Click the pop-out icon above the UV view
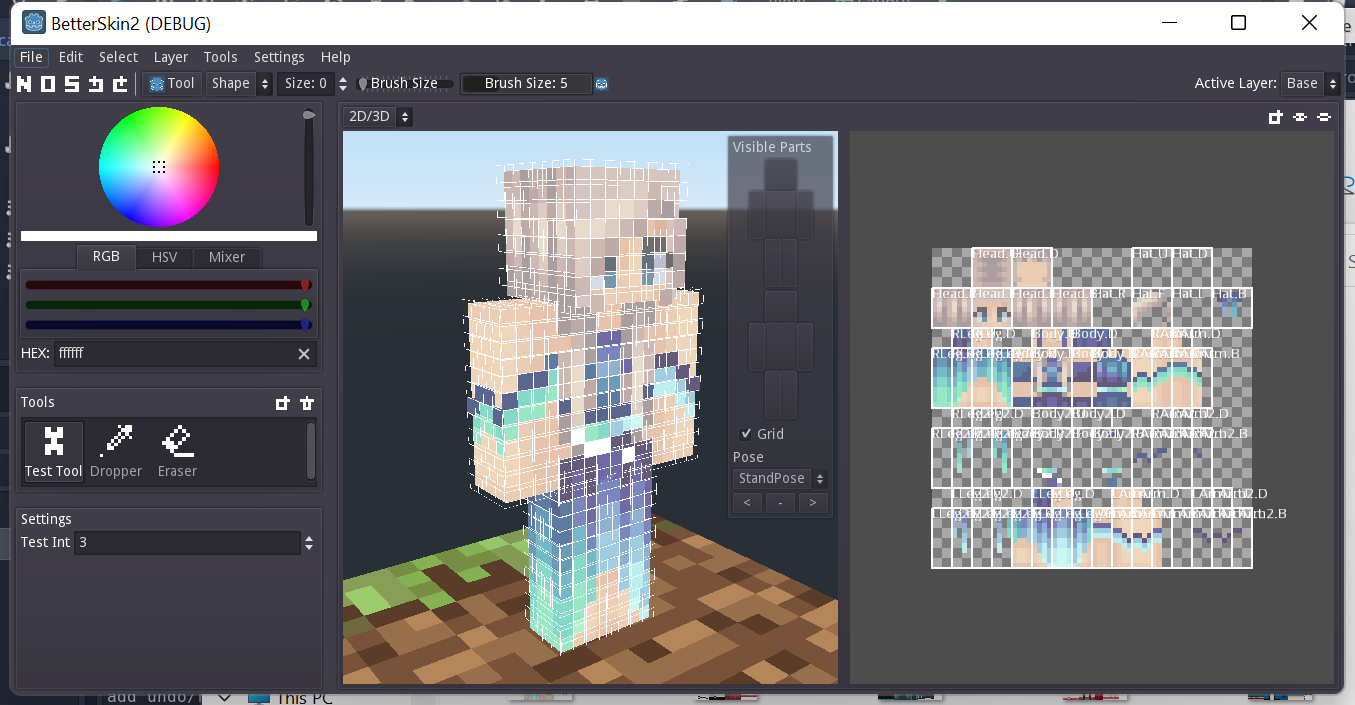 click(1275, 117)
